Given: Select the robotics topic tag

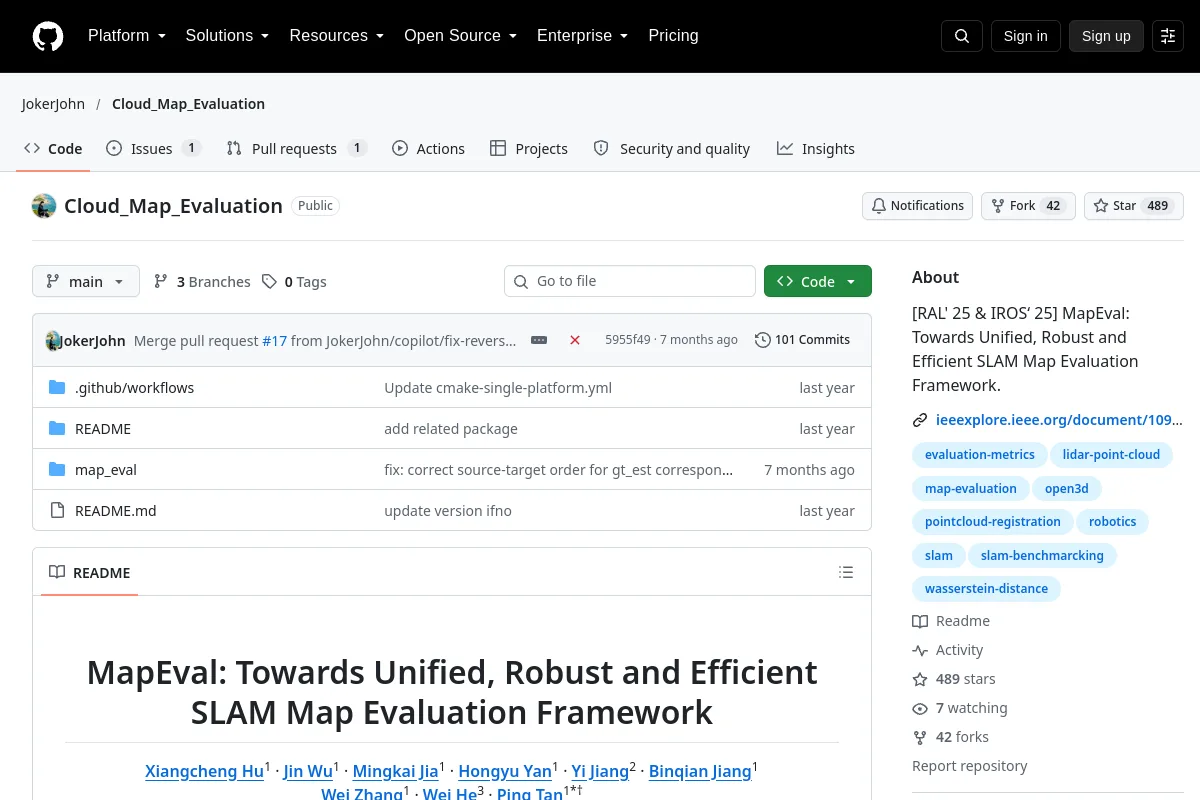Looking at the screenshot, I should tap(1113, 522).
